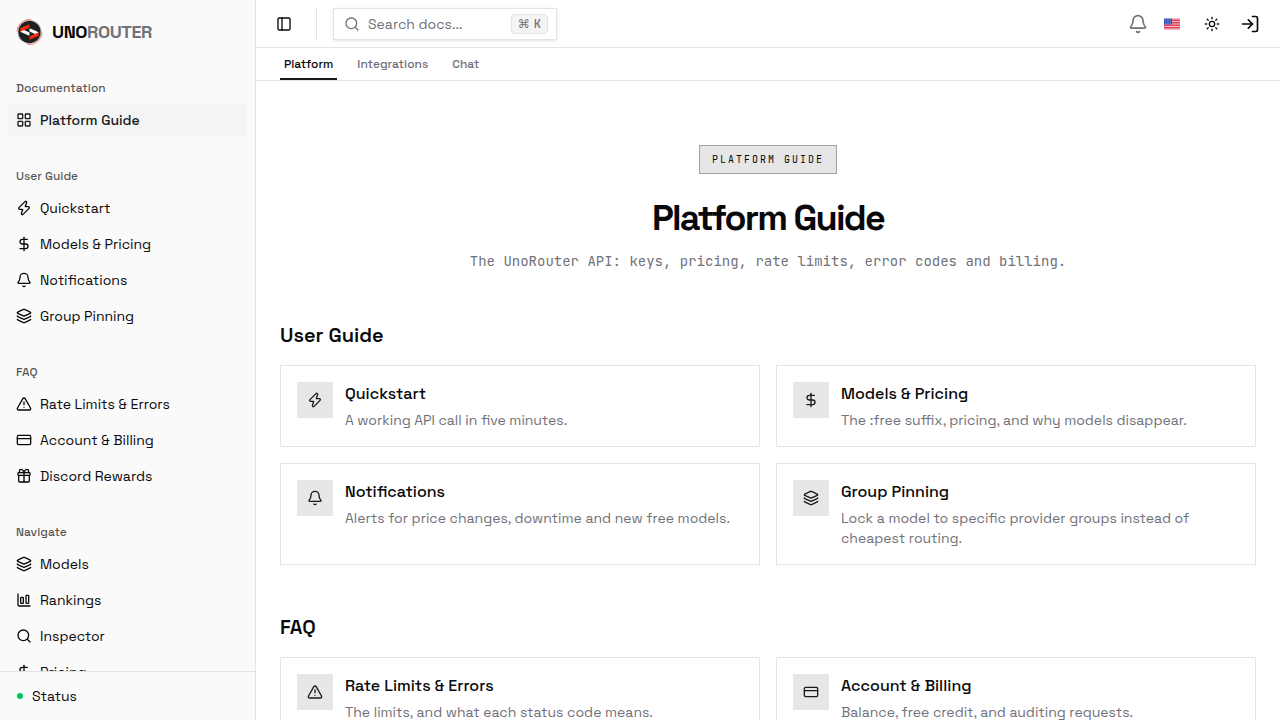
Task: Click the Quickstart card lightning icon
Action: click(315, 400)
